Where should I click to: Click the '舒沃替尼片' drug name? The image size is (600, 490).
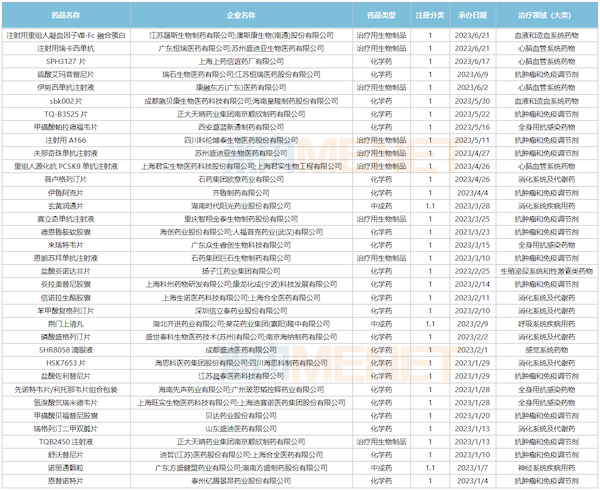(x=66, y=455)
